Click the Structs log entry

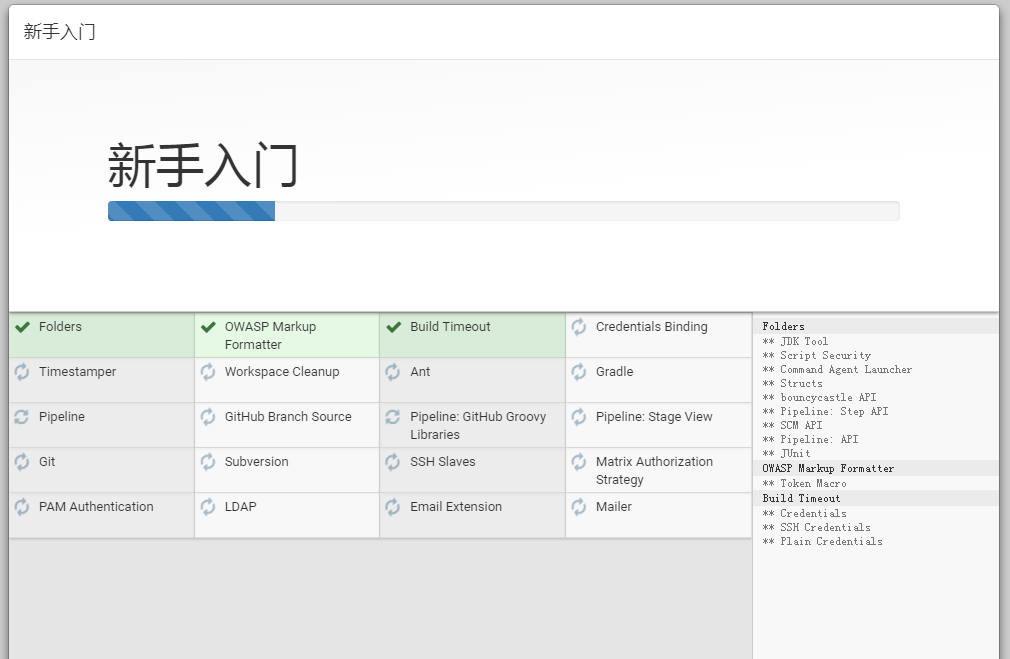tap(792, 383)
